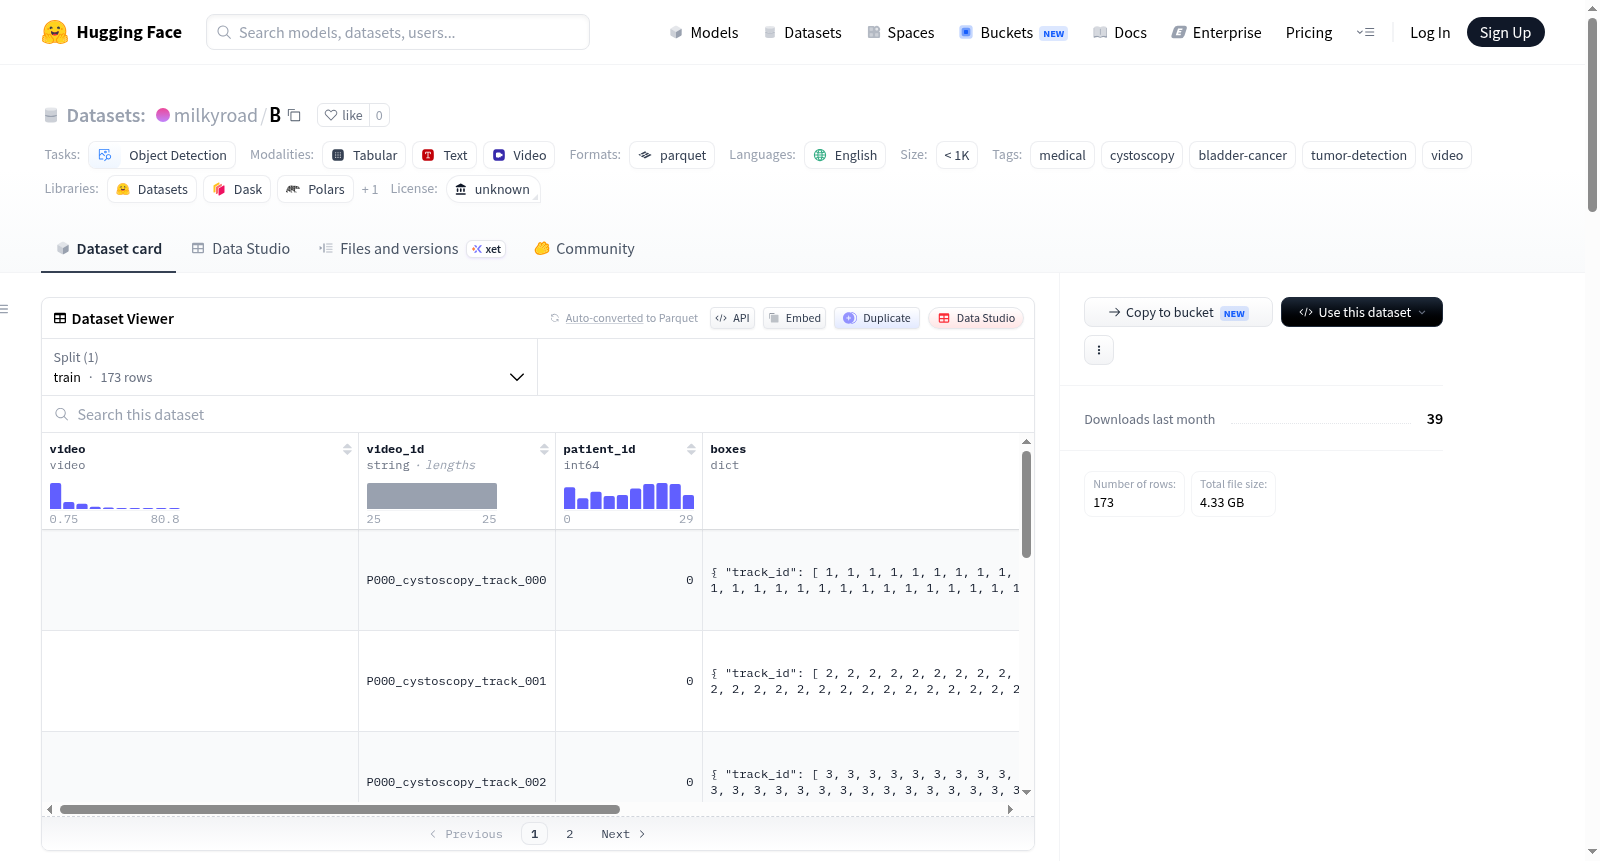Switch to the Dataset card tab
This screenshot has height=861, width=1600.
pos(108,249)
